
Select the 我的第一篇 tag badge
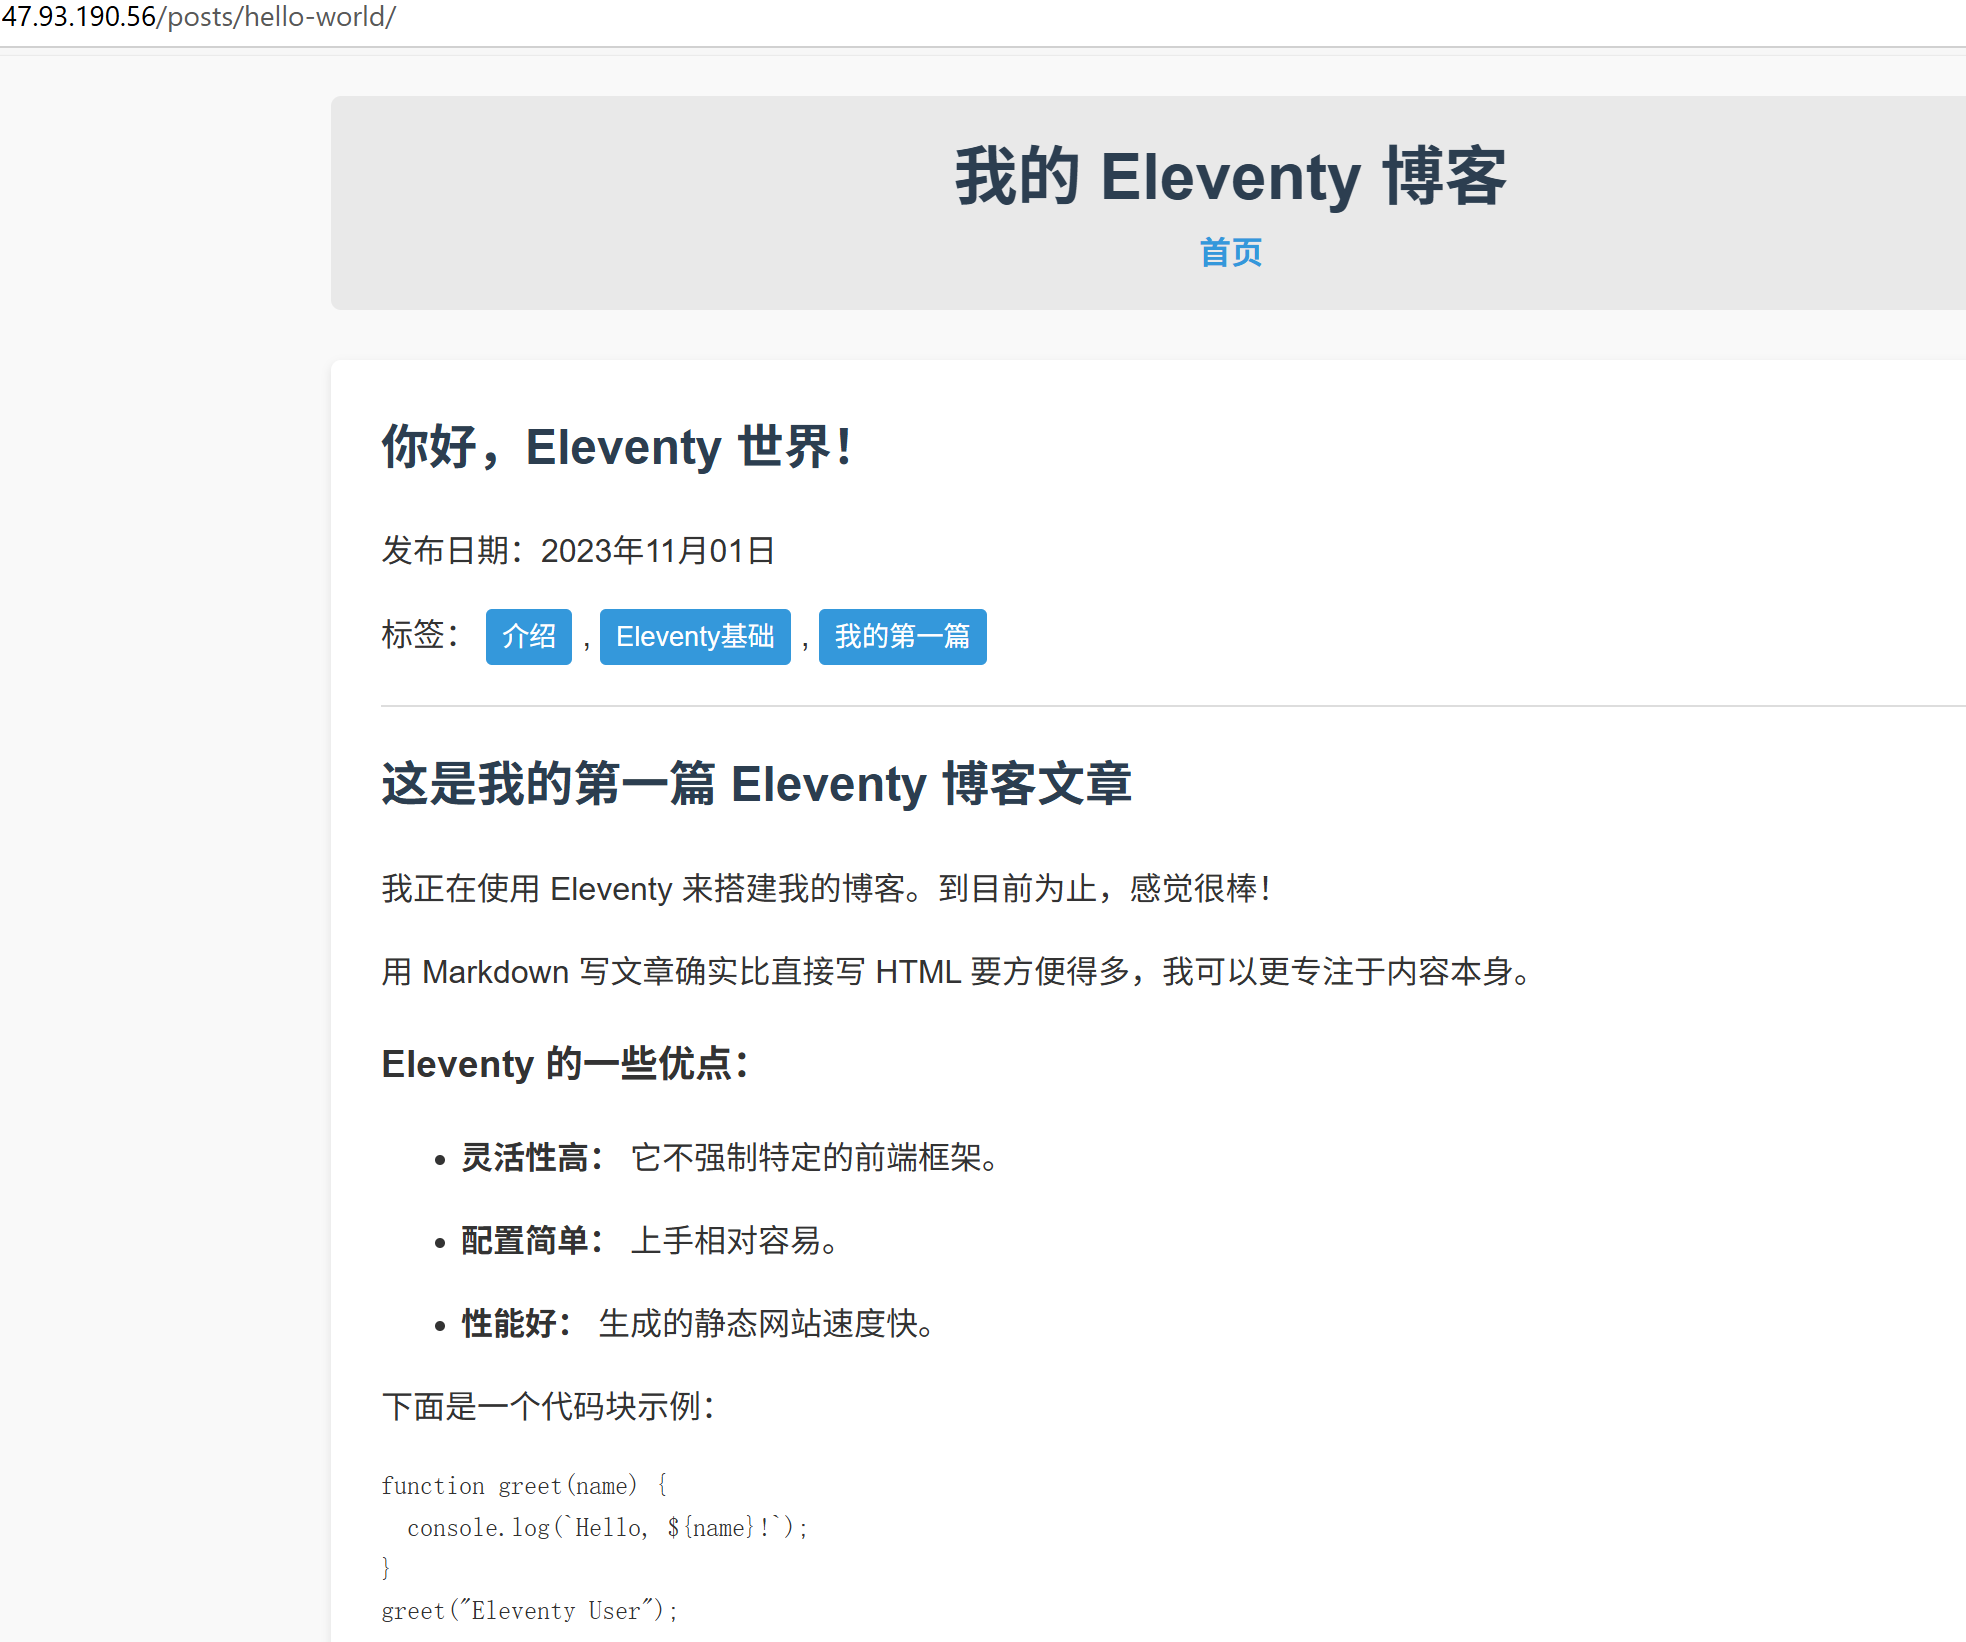[902, 636]
